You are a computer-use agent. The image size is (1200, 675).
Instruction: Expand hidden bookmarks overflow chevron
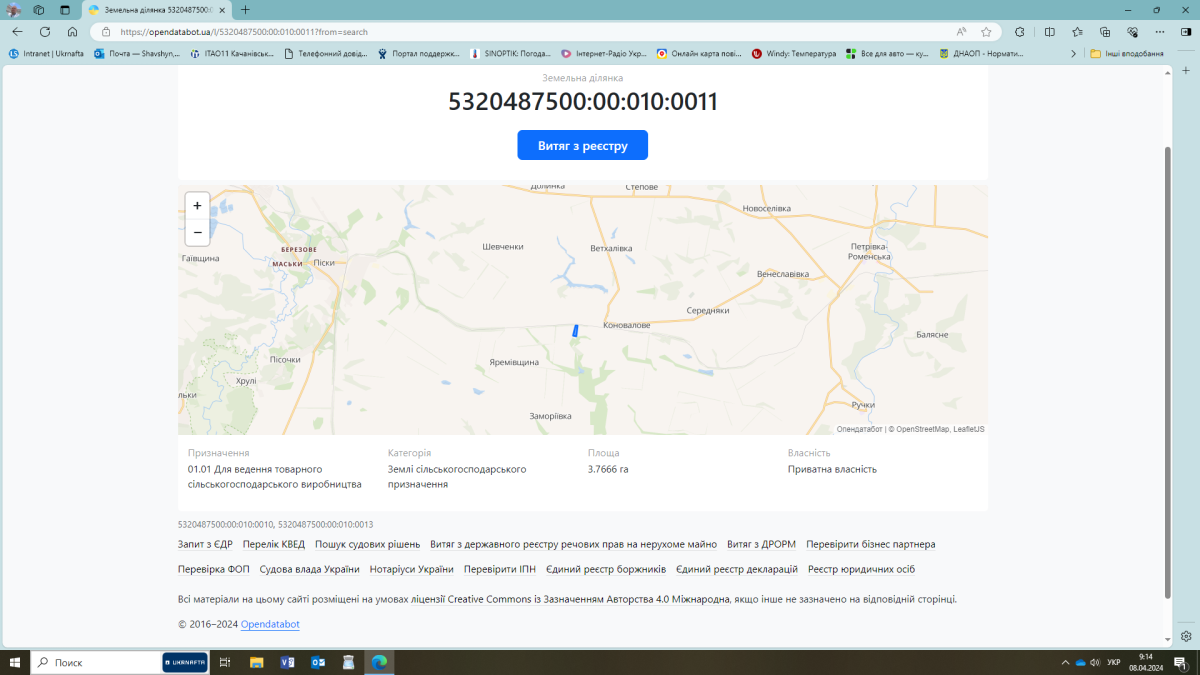(1073, 54)
